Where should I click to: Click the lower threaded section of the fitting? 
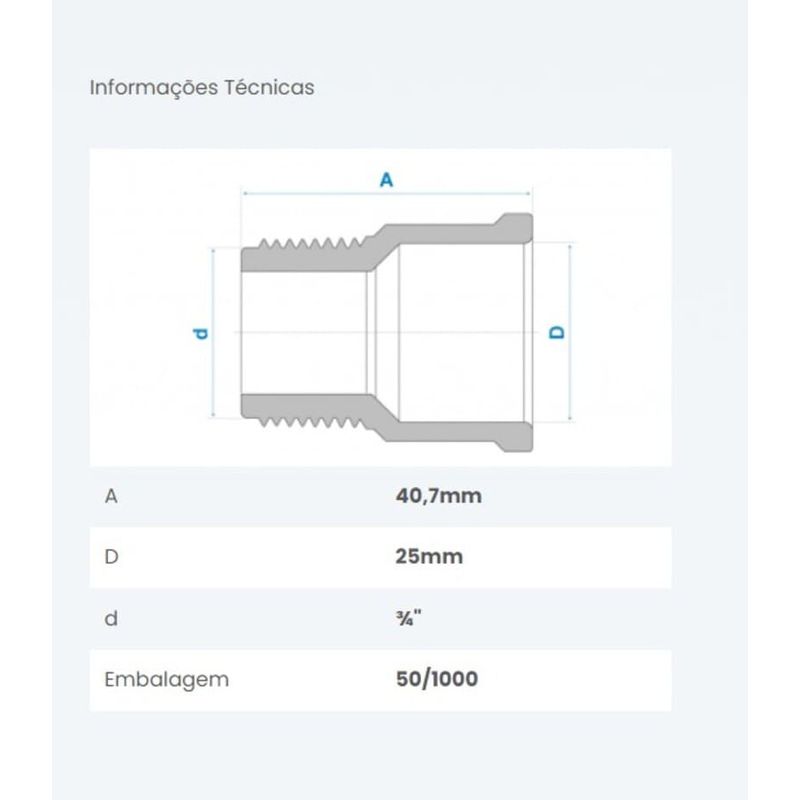(306, 411)
